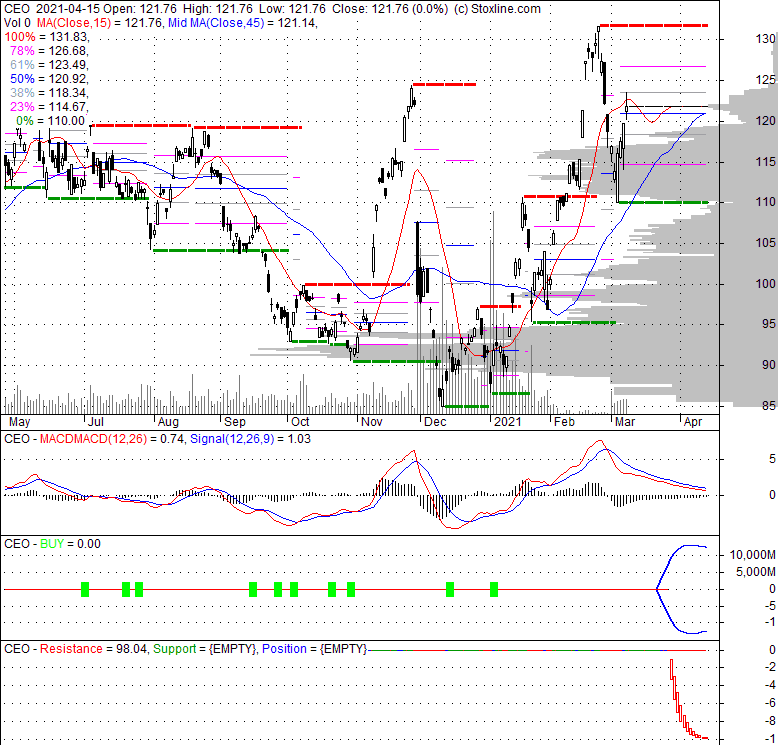Click the red resistance line at the 131.83 high
Screen dimensions: 780x745
pos(654,25)
